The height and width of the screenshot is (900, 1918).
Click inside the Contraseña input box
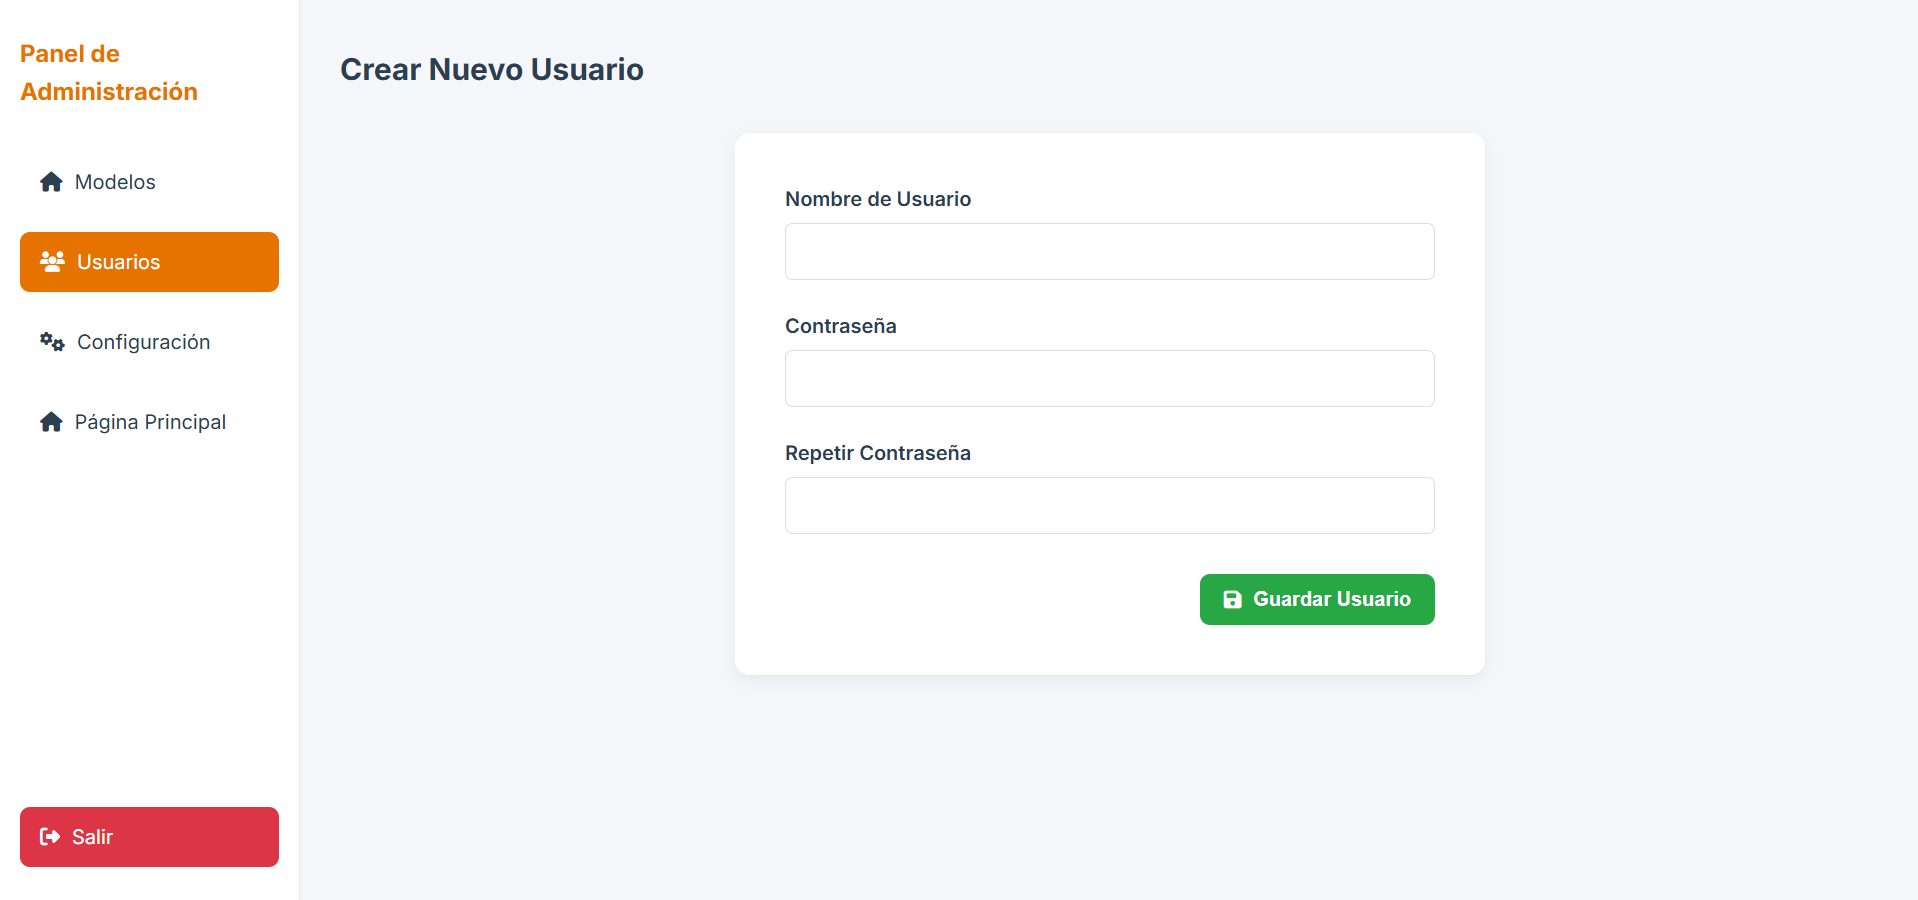(1109, 379)
